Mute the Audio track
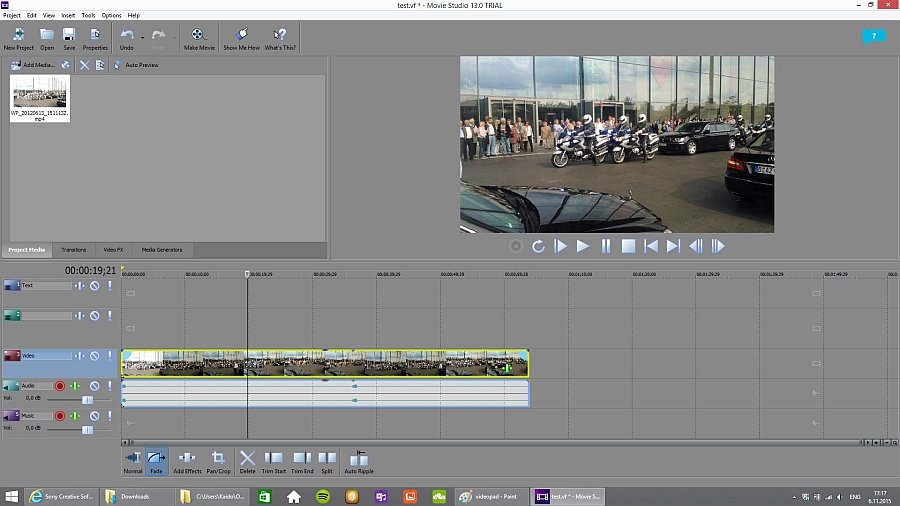Image resolution: width=900 pixels, height=506 pixels. click(x=95, y=386)
